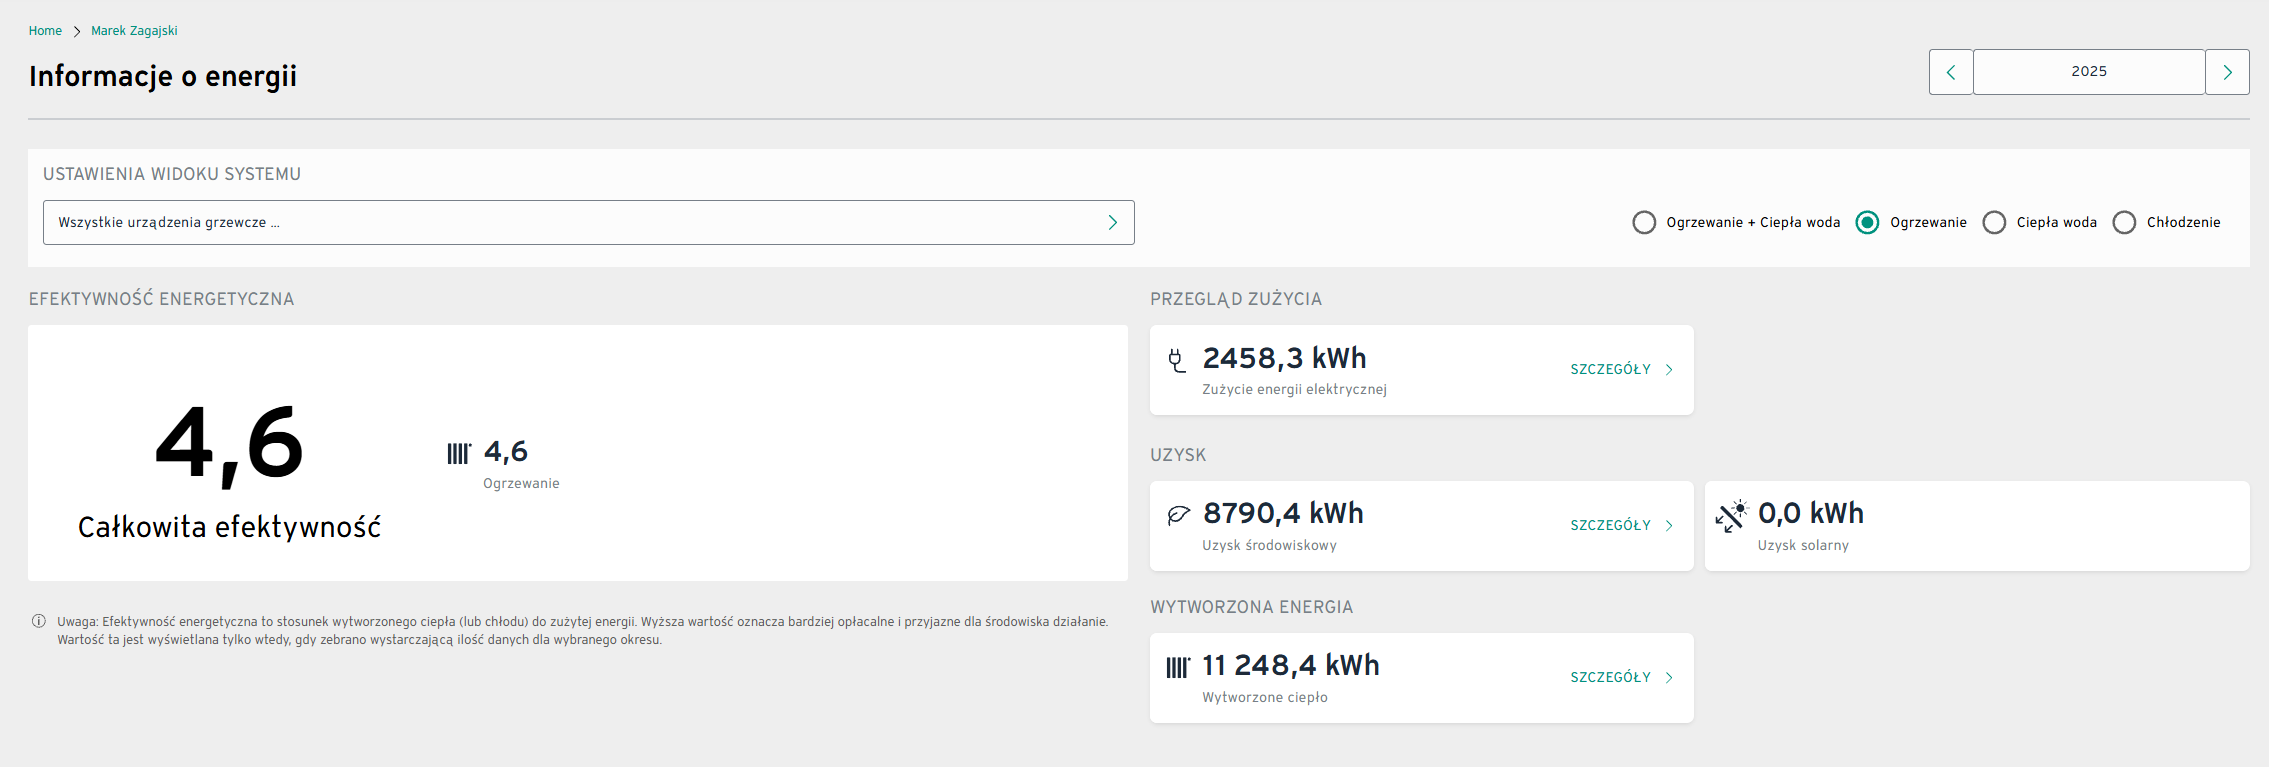Select the Ciepła woda radio button
2269x767 pixels.
point(1994,222)
